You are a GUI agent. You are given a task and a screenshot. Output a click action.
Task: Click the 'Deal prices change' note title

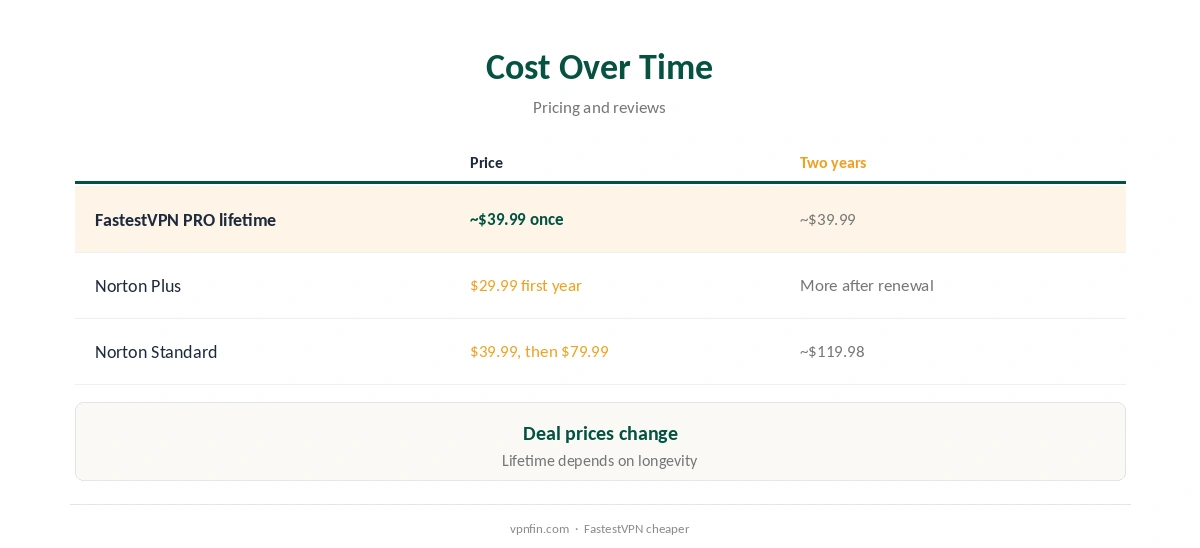(600, 433)
